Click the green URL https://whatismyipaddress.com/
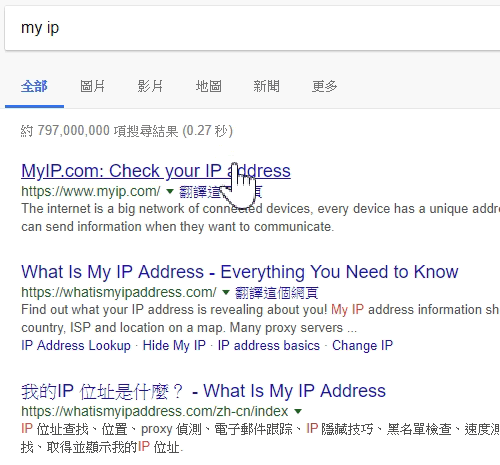The height and width of the screenshot is (465, 500). (119, 292)
